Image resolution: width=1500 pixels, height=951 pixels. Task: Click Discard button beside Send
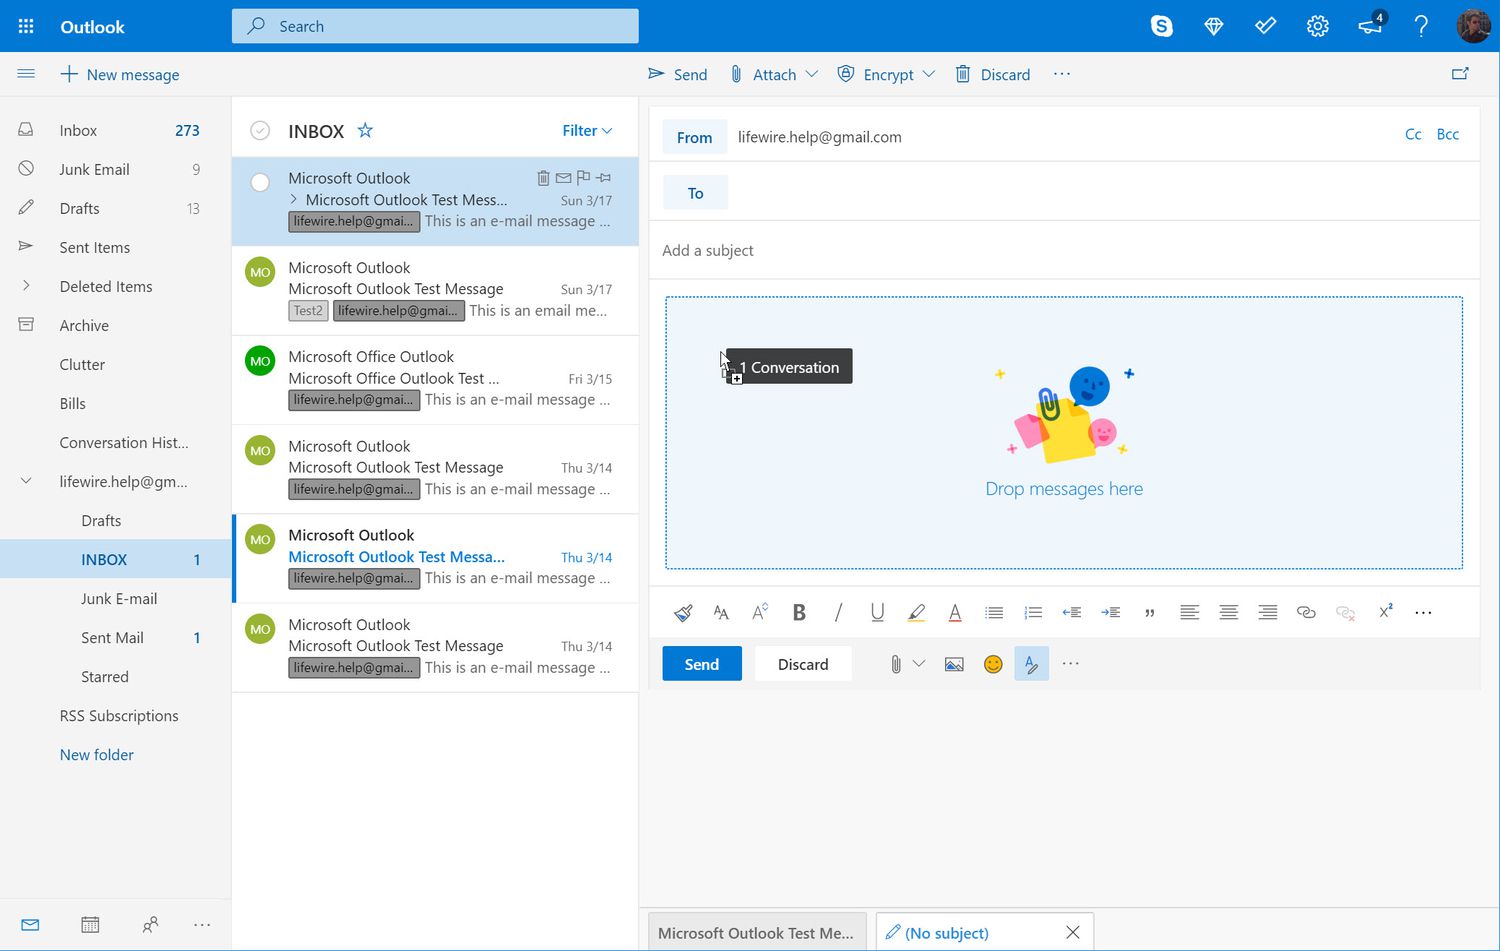[803, 664]
